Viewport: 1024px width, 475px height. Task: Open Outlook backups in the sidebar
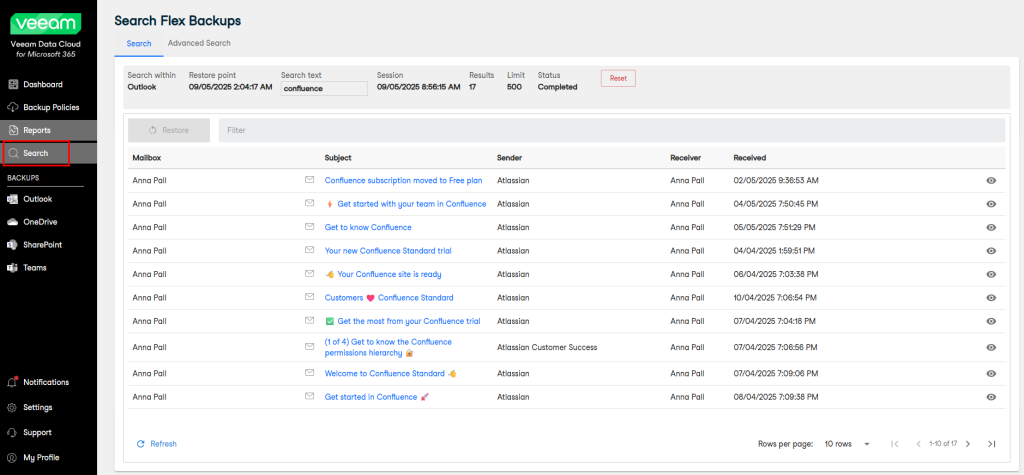coord(37,199)
